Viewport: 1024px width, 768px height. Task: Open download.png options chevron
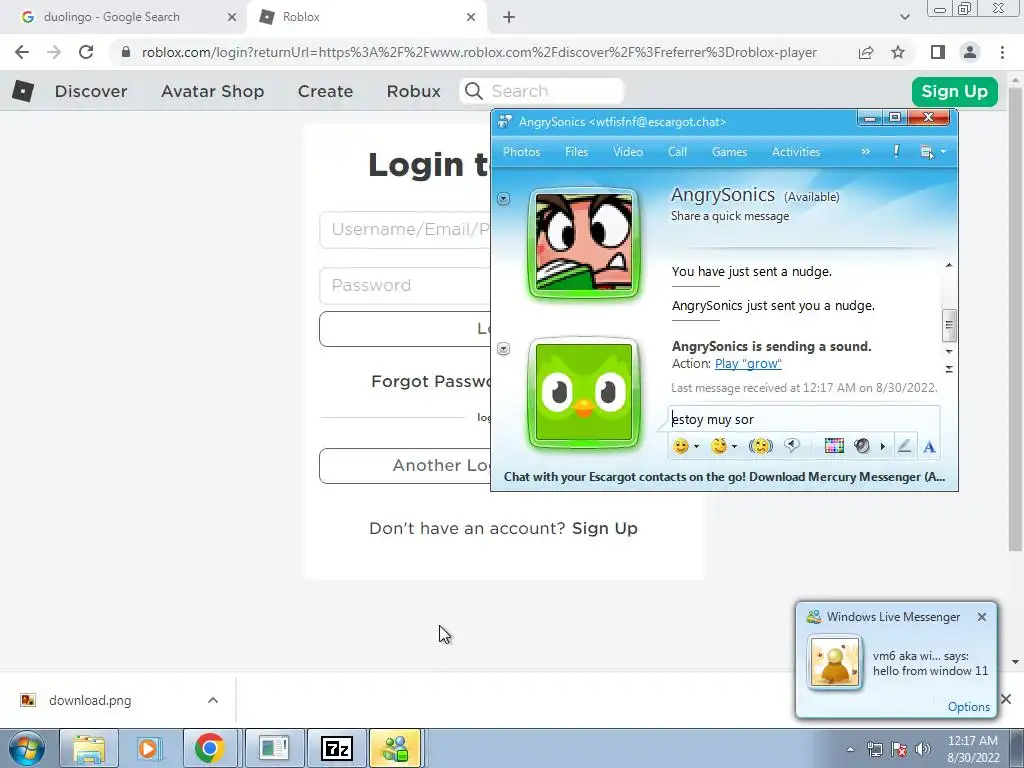point(213,700)
